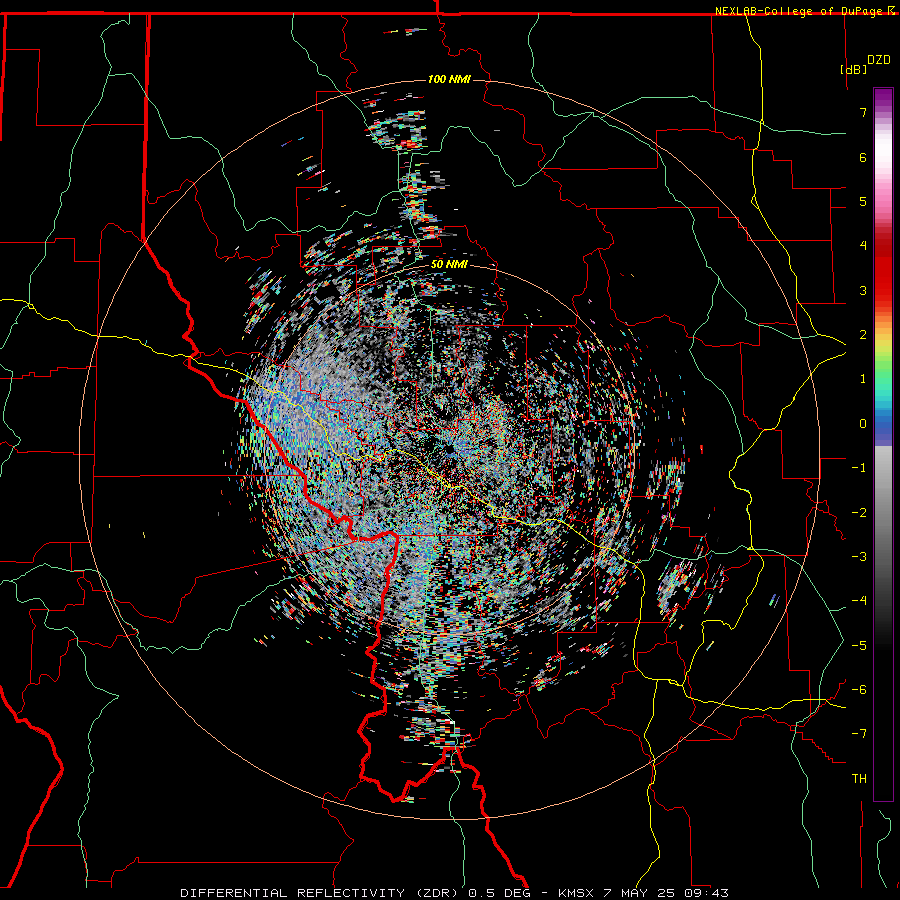The width and height of the screenshot is (900, 900).
Task: Click the TH threshold label on legend
Action: tap(859, 779)
